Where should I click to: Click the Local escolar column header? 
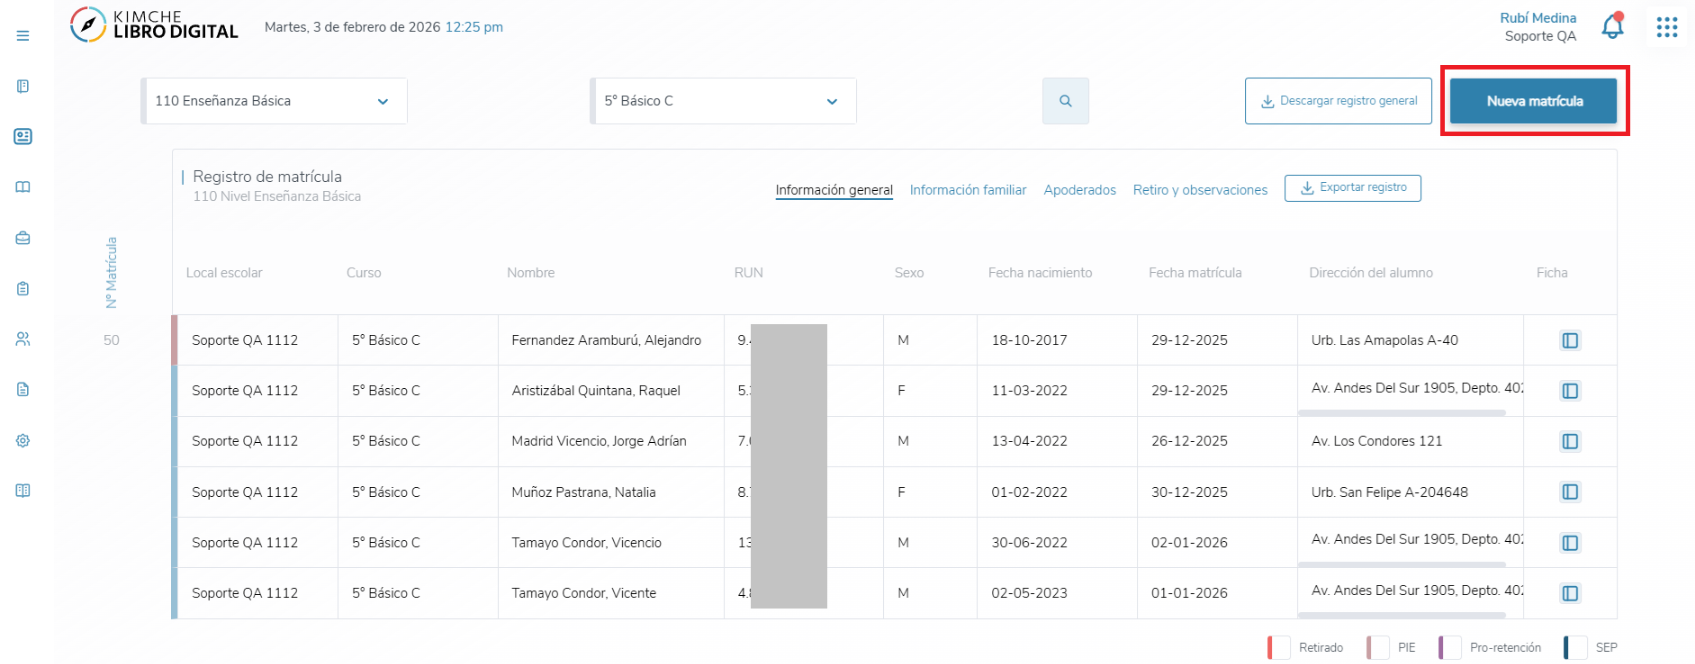(x=224, y=273)
